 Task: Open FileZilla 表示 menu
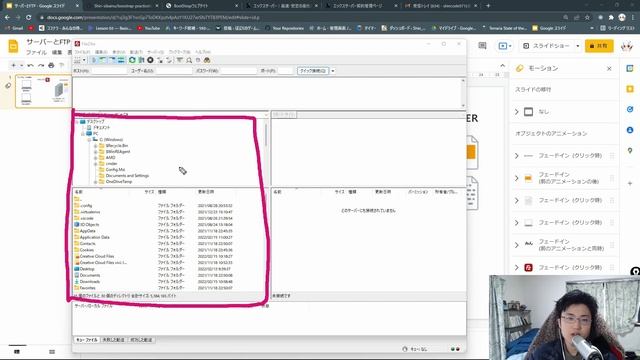(x=119, y=52)
